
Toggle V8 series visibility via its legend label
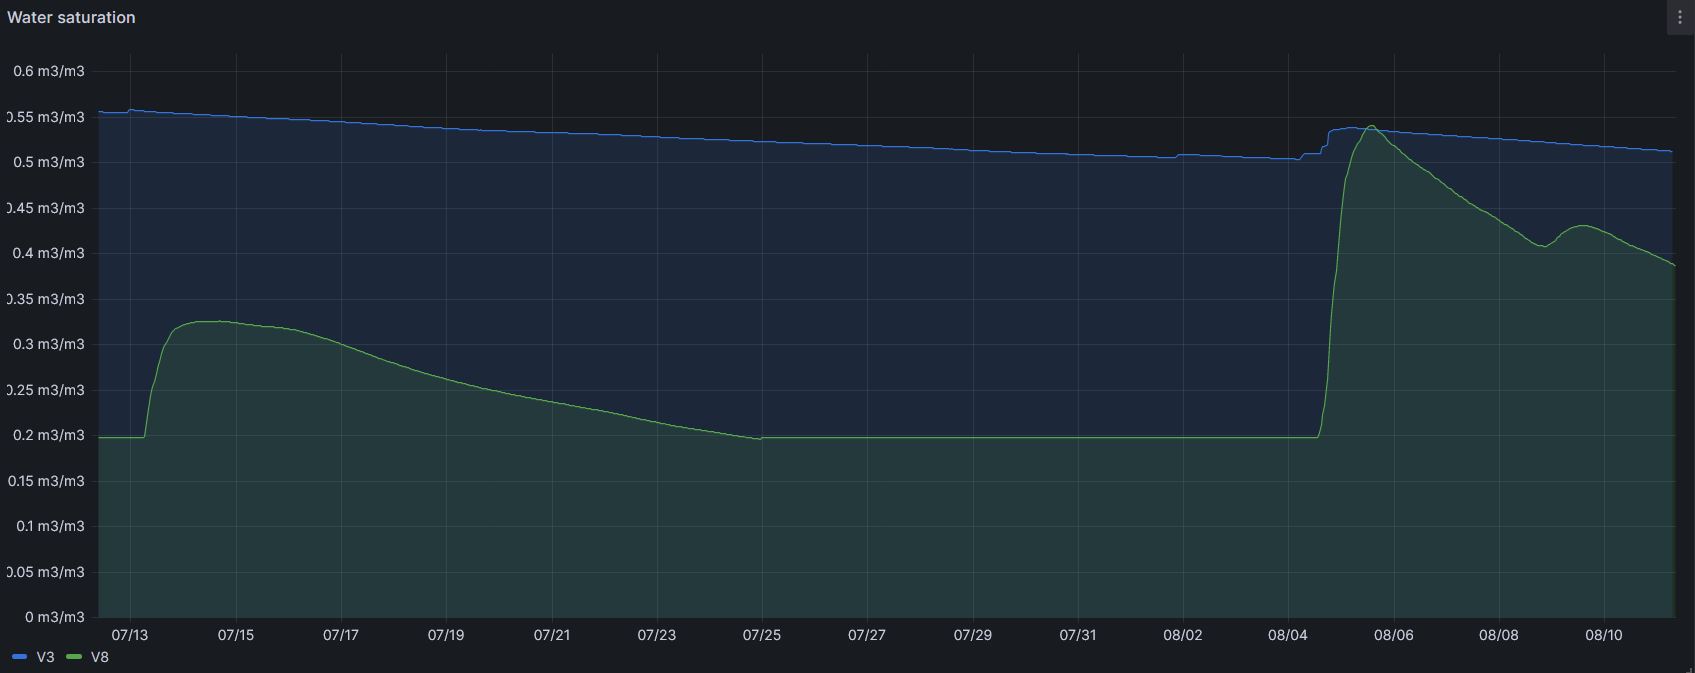[x=100, y=657]
